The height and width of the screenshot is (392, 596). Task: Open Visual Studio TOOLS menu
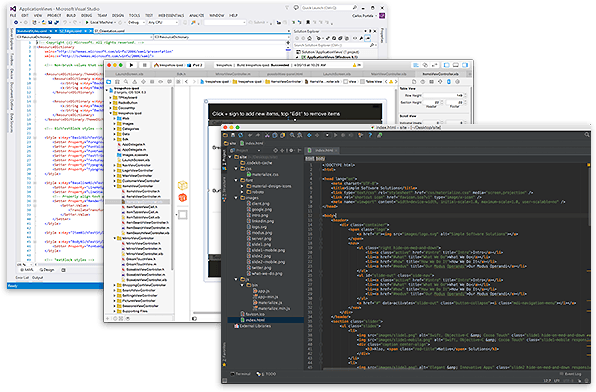pyautogui.click(x=134, y=16)
